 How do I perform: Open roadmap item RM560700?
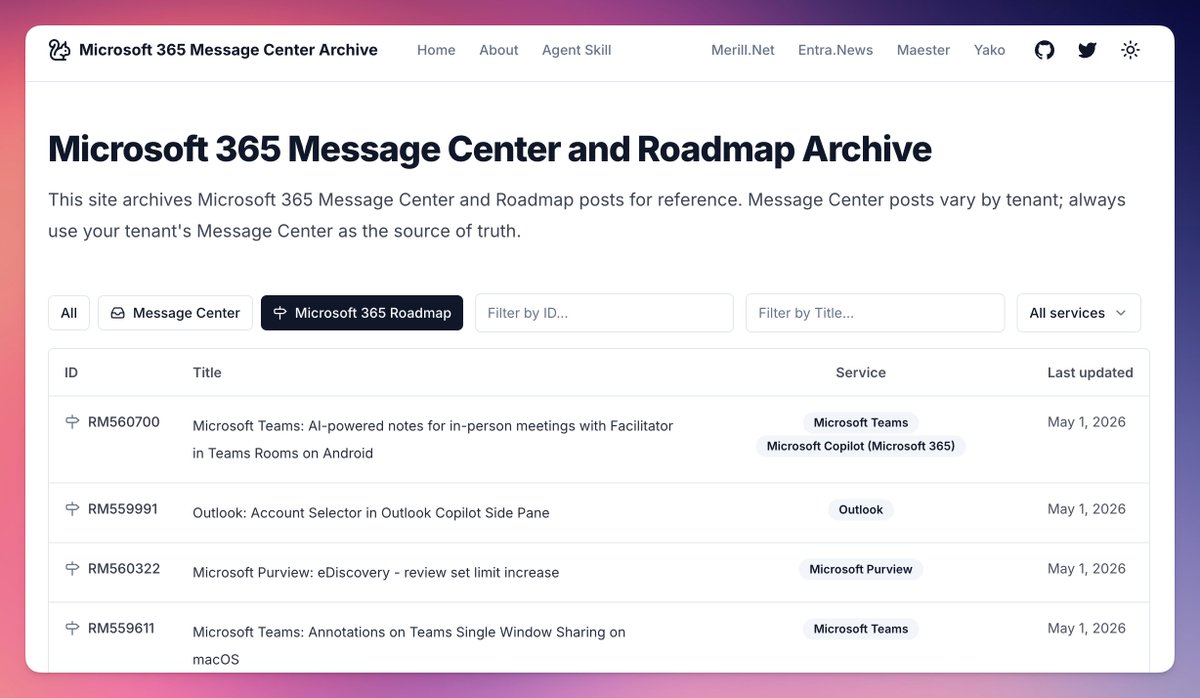click(124, 423)
